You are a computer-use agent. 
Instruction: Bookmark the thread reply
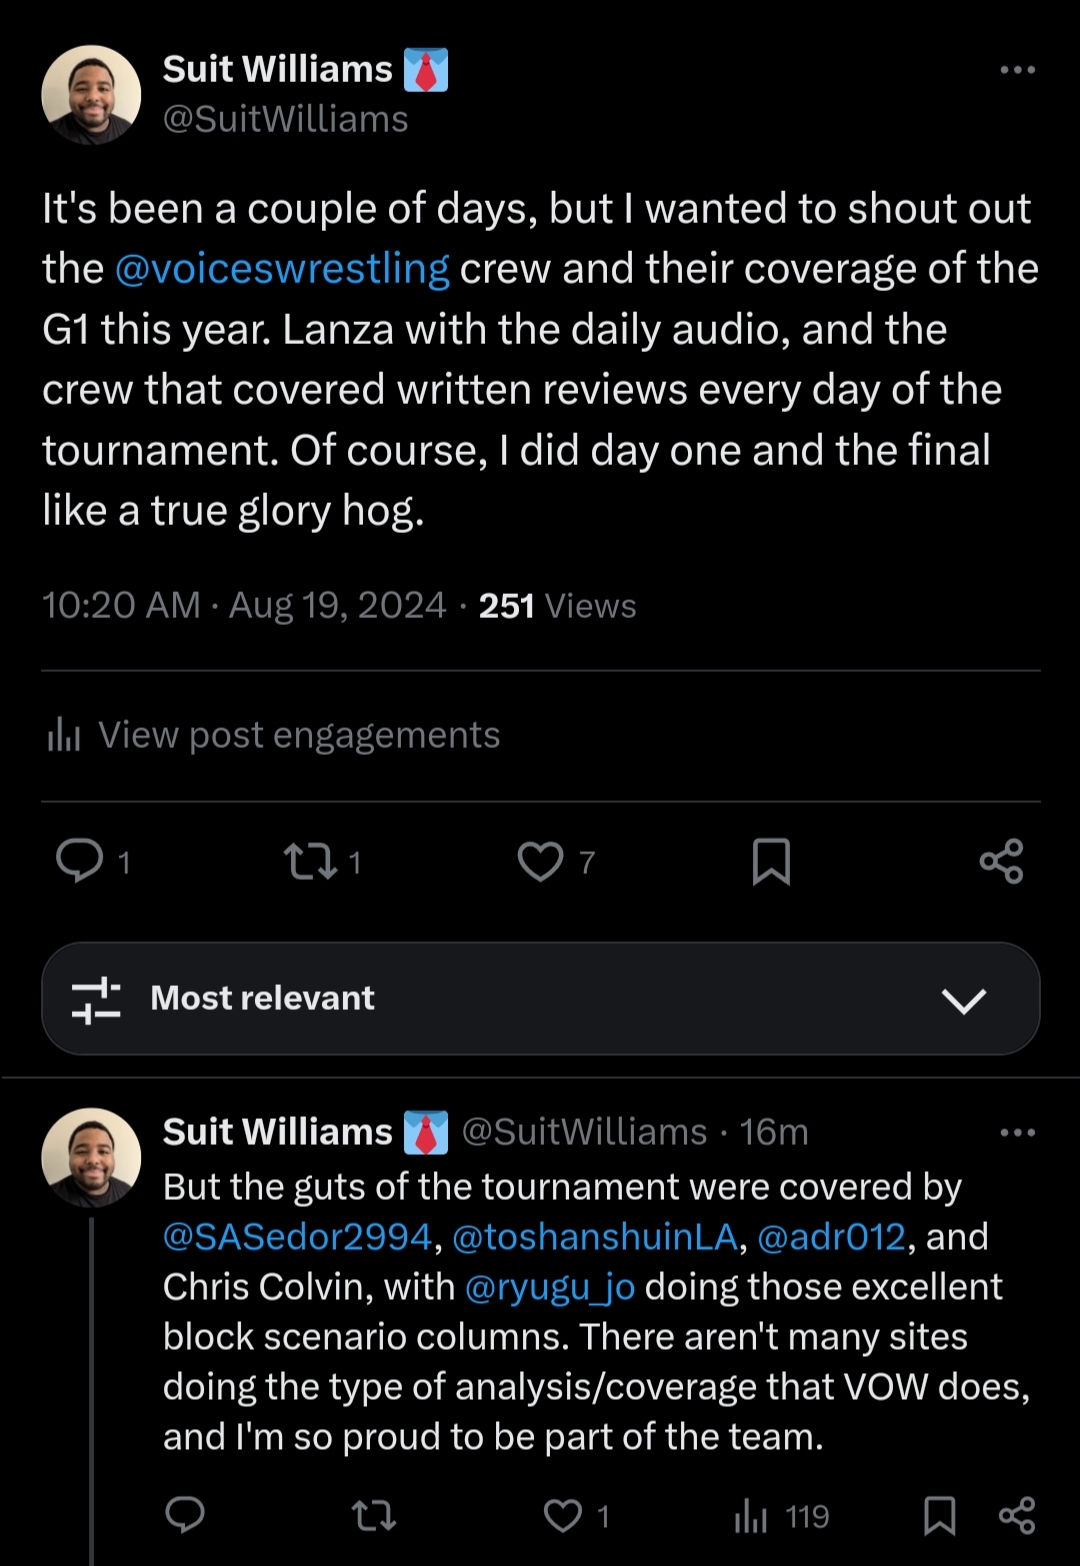939,1516
